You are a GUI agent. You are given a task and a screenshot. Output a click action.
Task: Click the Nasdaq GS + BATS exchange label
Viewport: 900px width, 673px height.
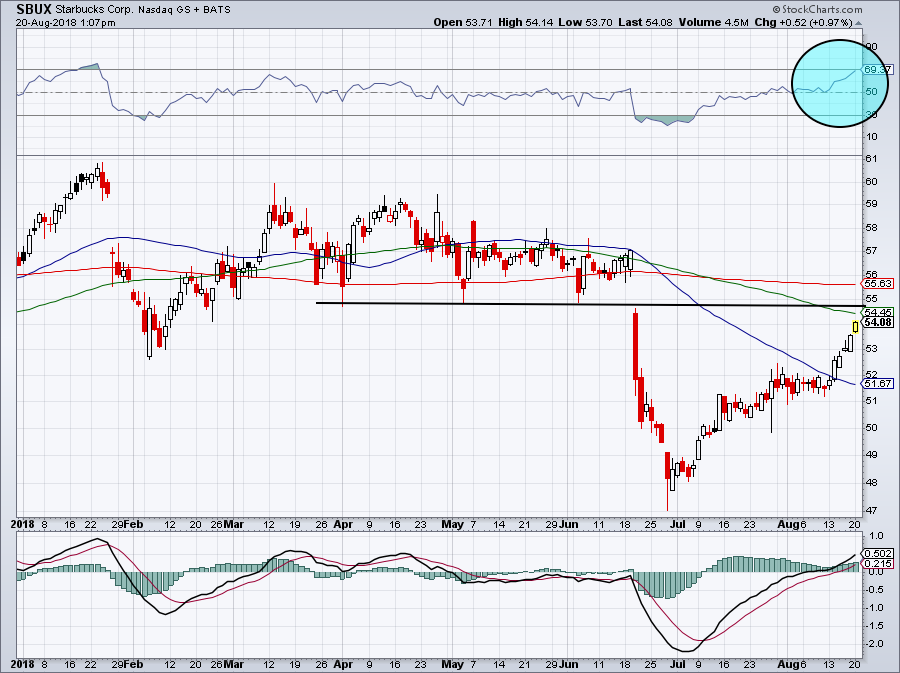(x=184, y=10)
